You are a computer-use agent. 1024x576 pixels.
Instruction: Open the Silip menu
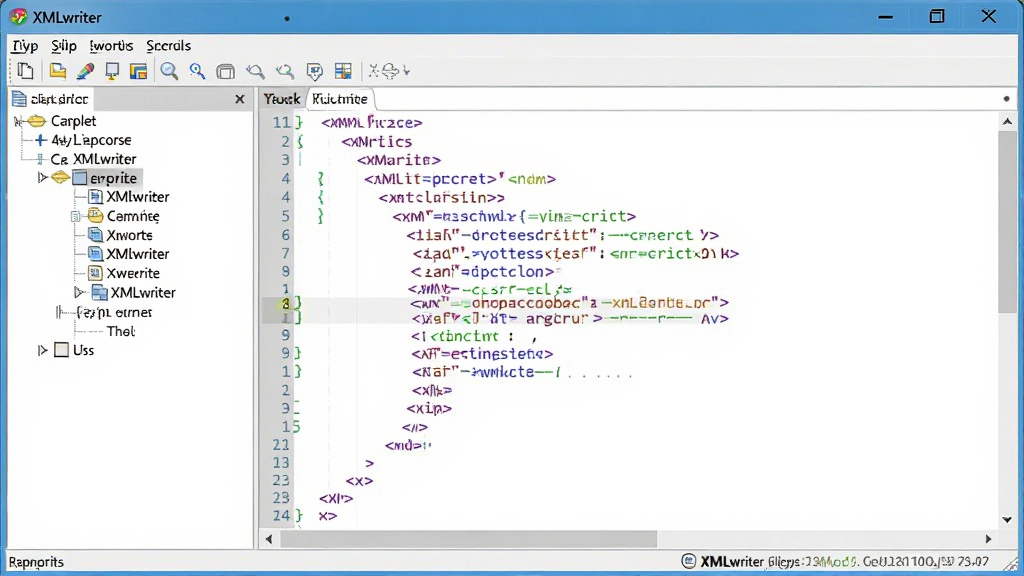point(64,46)
